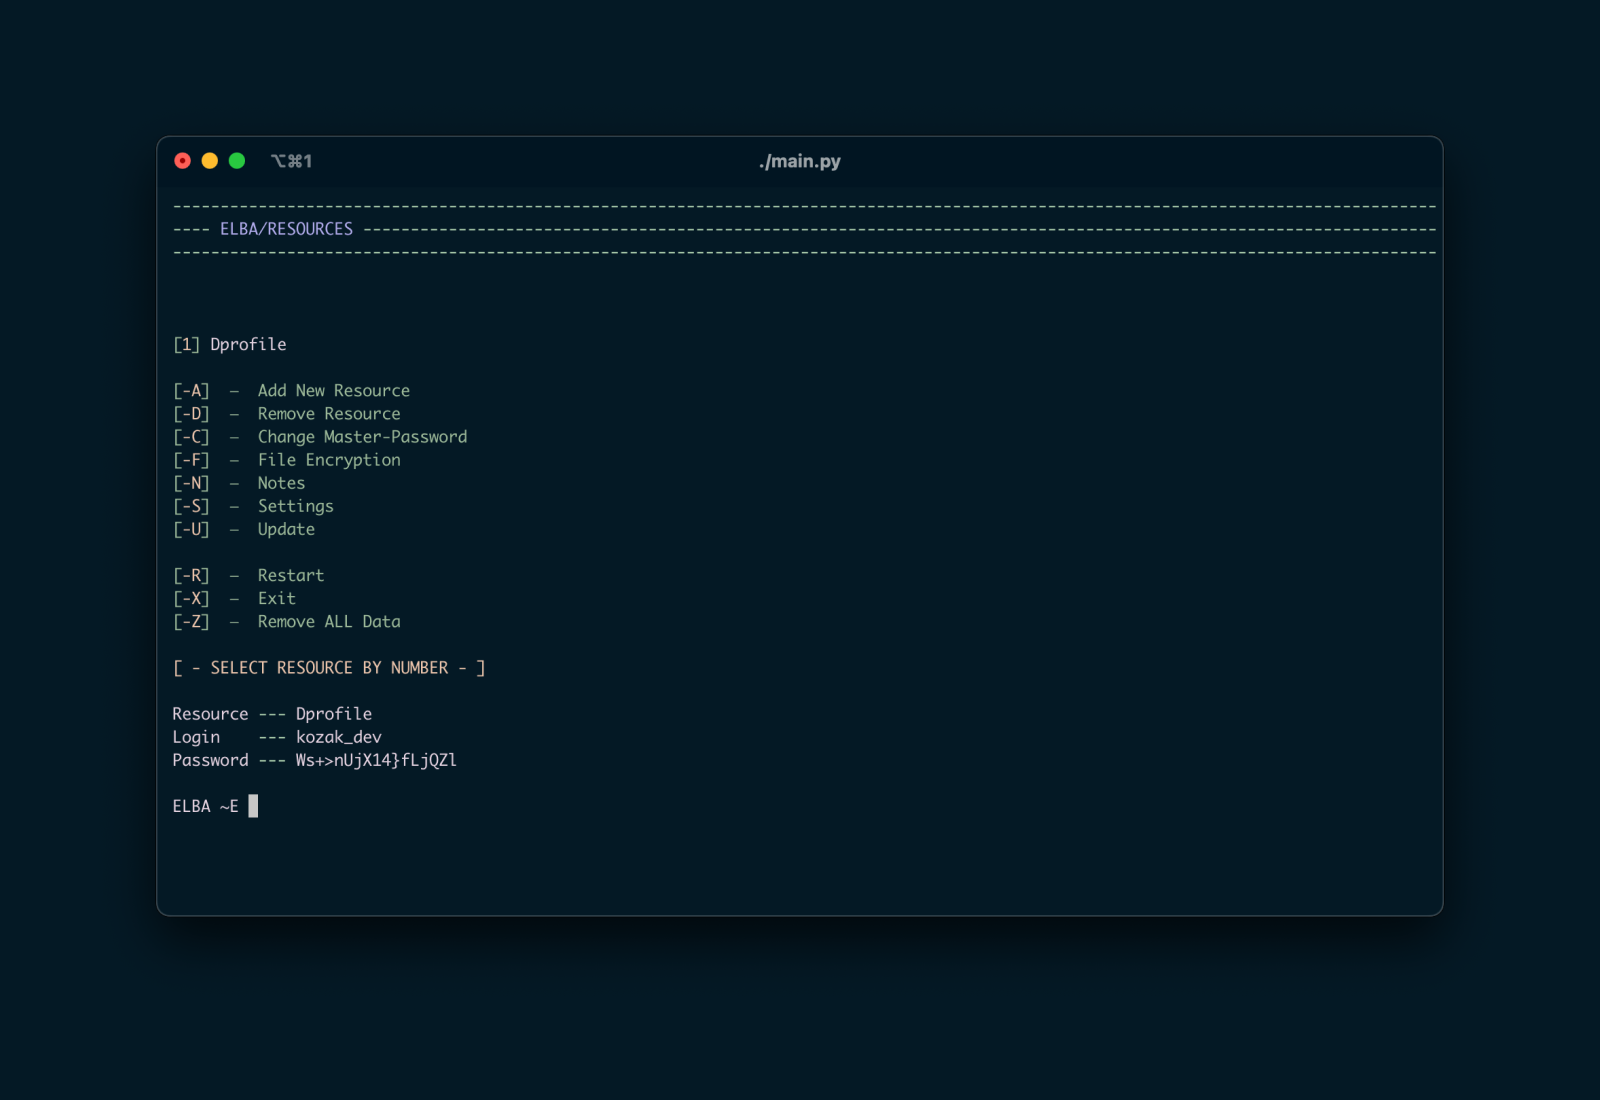
Task: Click the Remove Resource menu line
Action: (328, 414)
